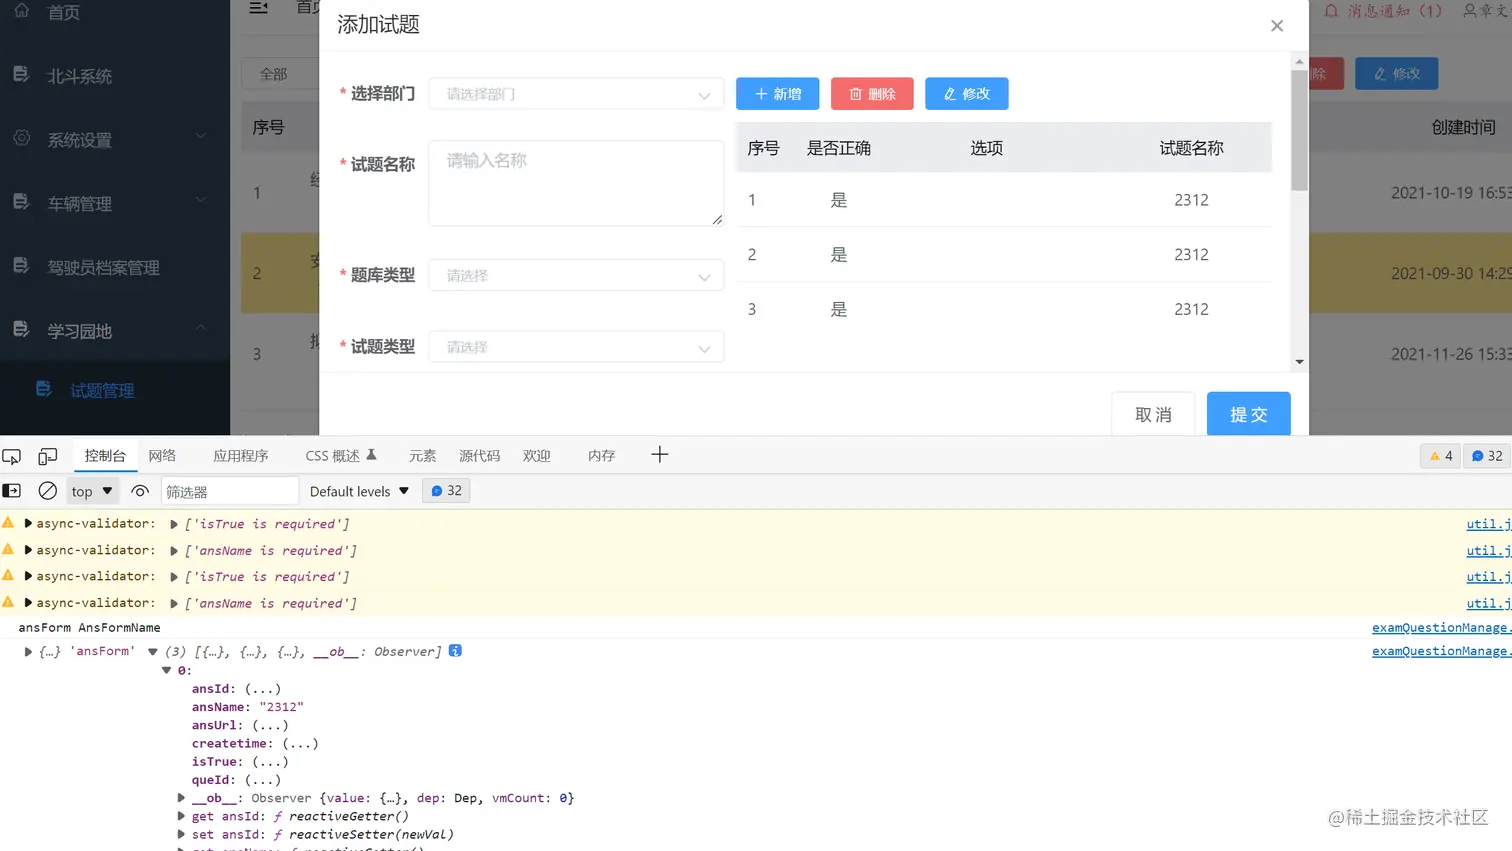Expand the 车辆管理 sidebar chevron
This screenshot has width=1512, height=851.
point(201,201)
